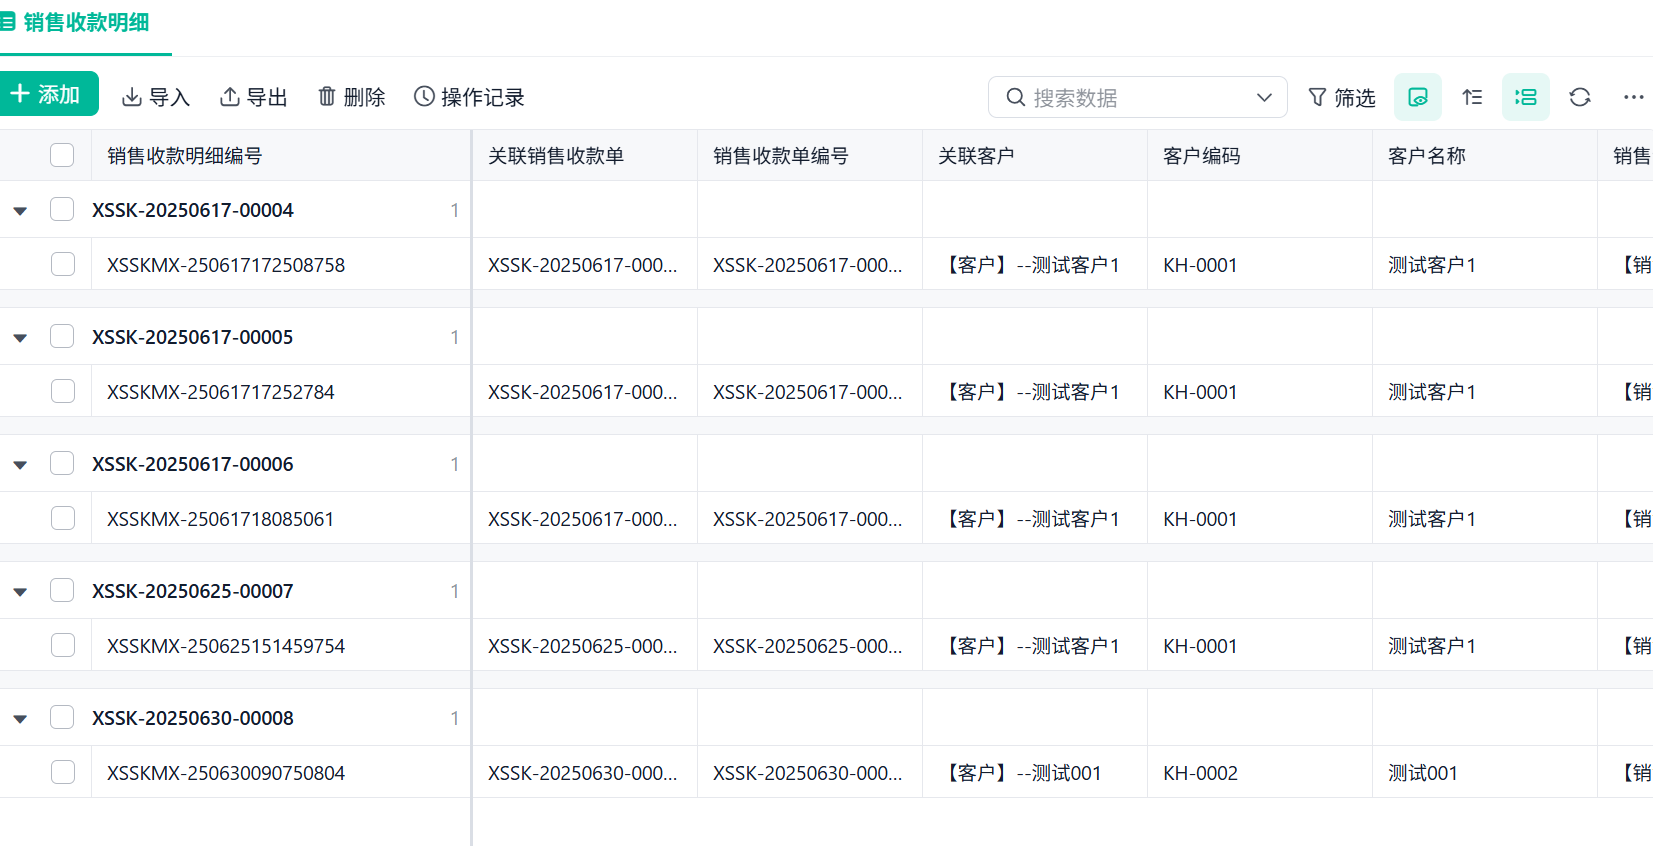1653x846 pixels.
Task: Open the more options ellipsis menu
Action: (1634, 97)
